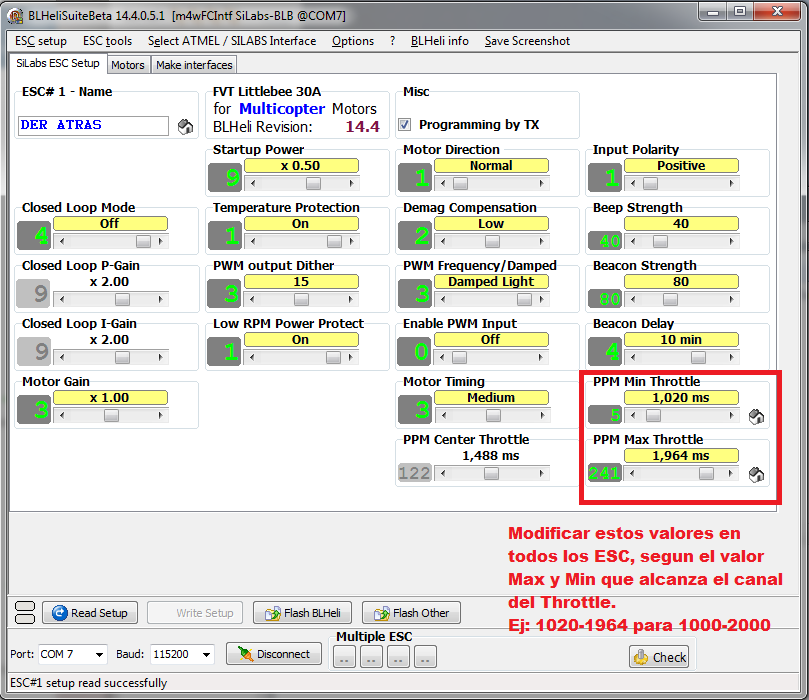Open the Port COM 7 dropdown

99,655
